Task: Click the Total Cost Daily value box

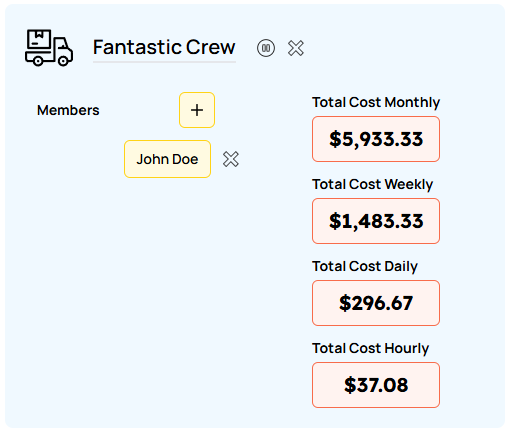Action: (x=376, y=303)
